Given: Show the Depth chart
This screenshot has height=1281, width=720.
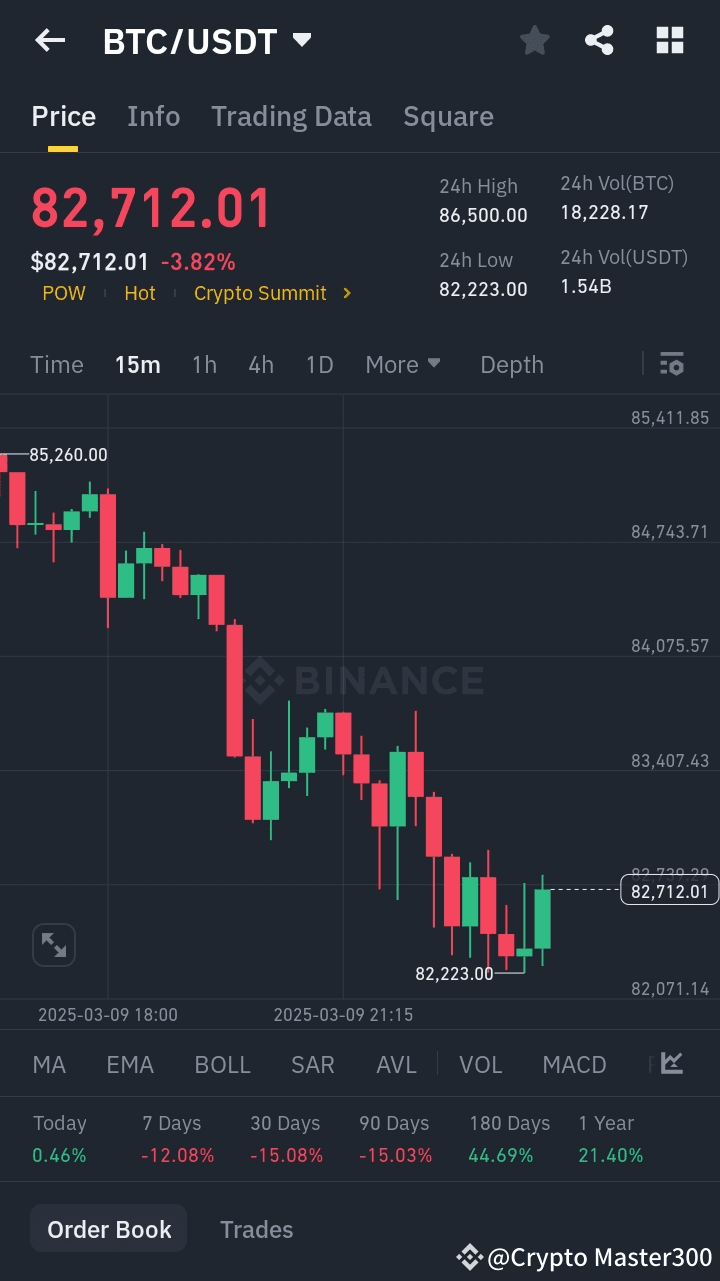Looking at the screenshot, I should click(512, 365).
